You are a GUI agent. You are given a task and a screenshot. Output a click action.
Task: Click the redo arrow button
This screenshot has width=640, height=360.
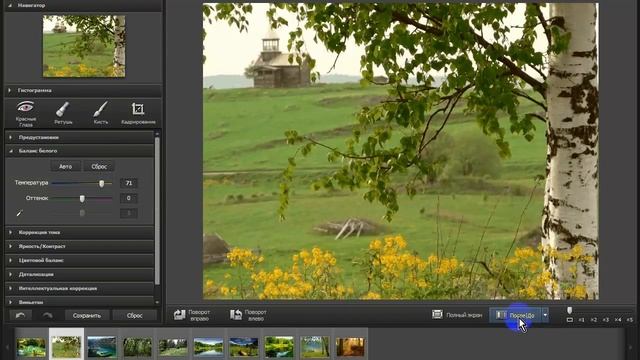coord(47,315)
